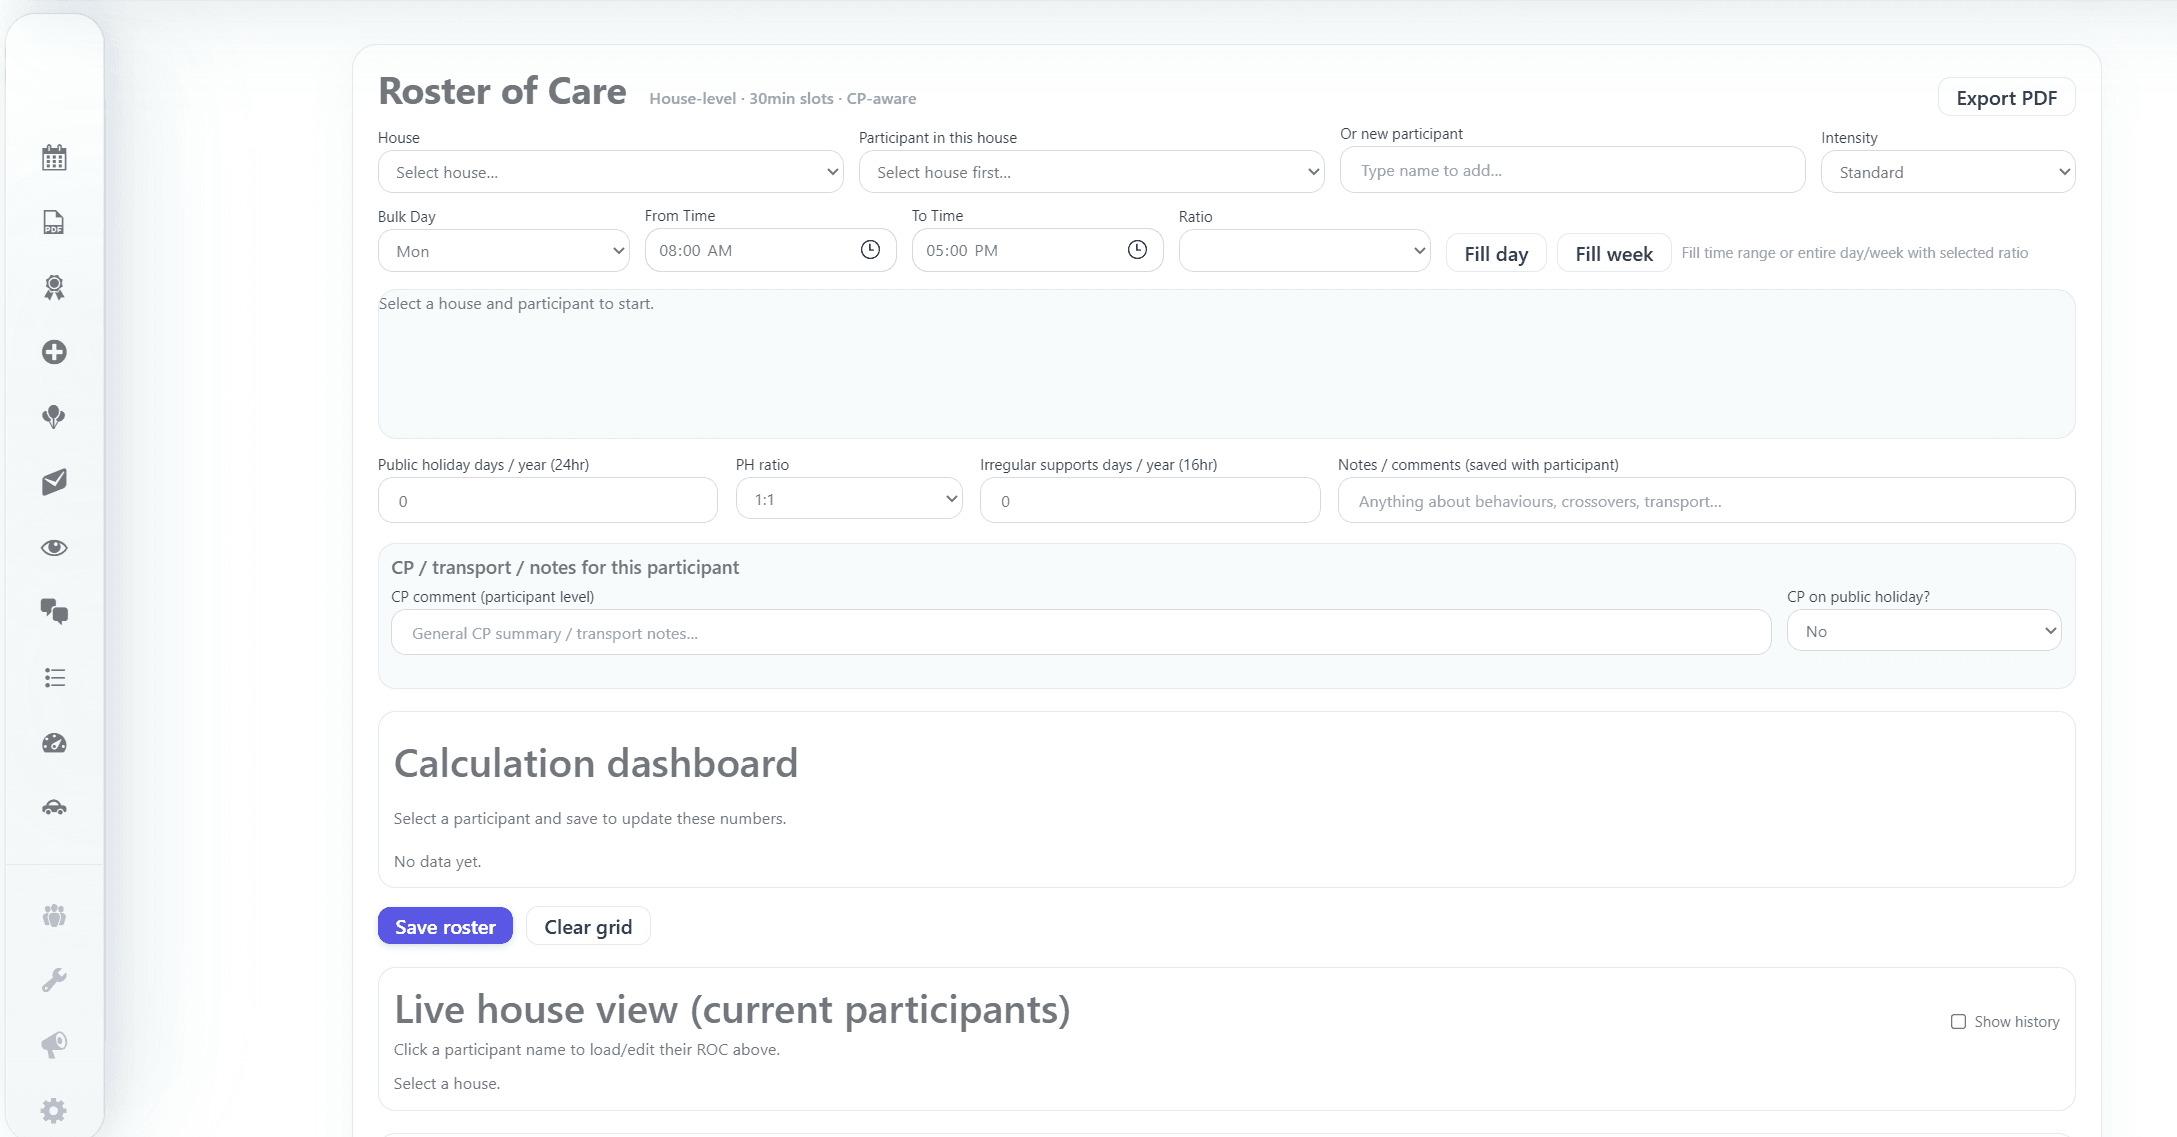Focus Public holiday days per year field
Image resolution: width=2177 pixels, height=1137 pixels.
pyautogui.click(x=548, y=500)
